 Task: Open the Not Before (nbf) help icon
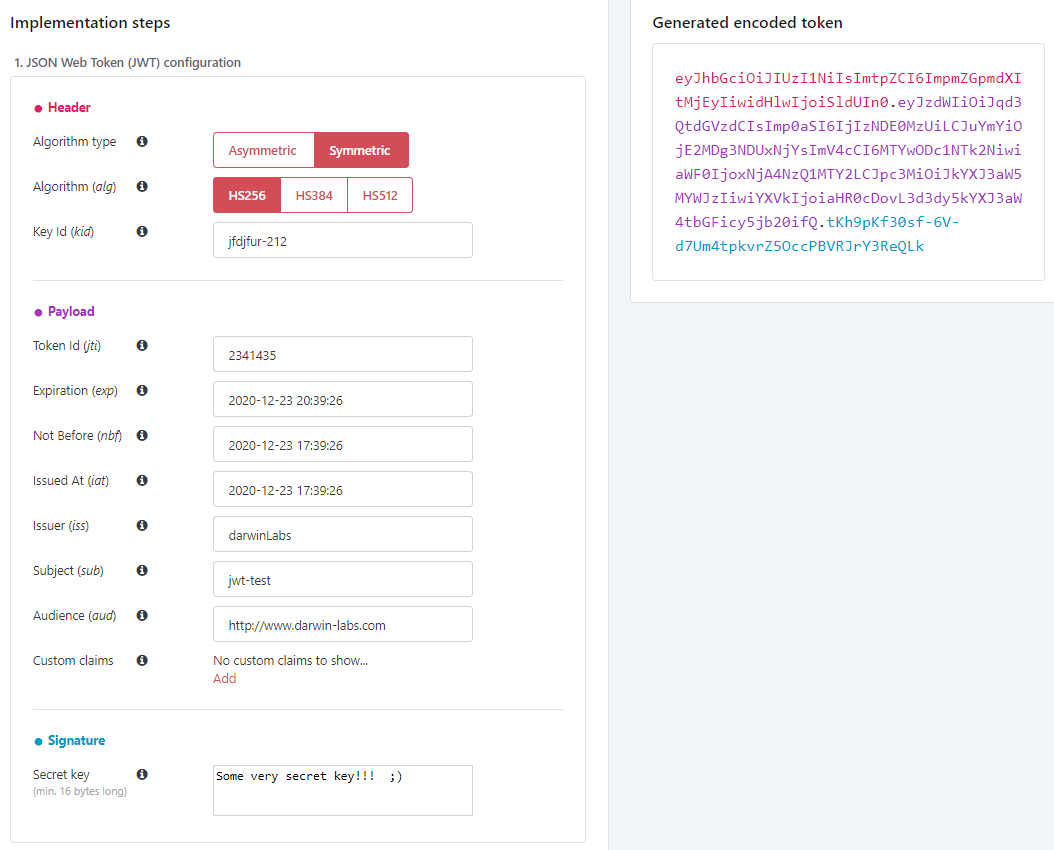coord(142,435)
